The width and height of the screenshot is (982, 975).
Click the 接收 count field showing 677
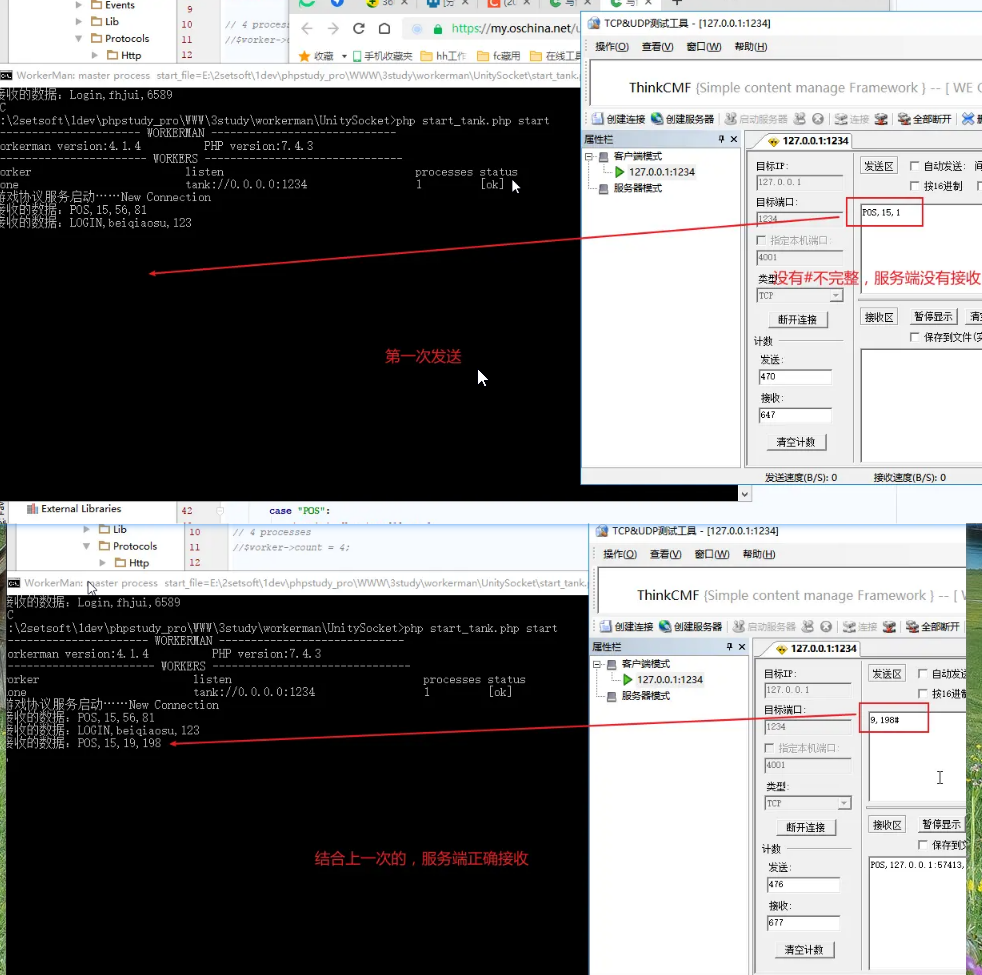click(x=803, y=923)
